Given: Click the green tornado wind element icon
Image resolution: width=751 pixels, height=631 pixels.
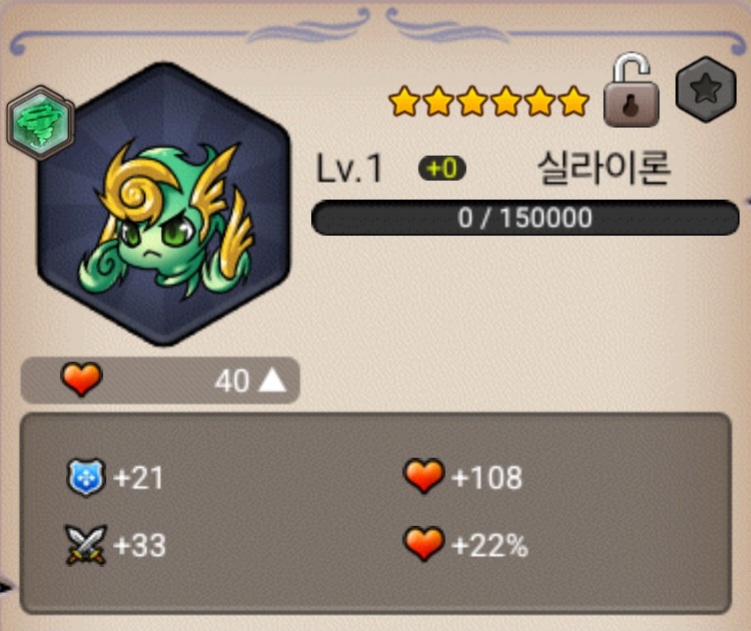Looking at the screenshot, I should pyautogui.click(x=41, y=123).
